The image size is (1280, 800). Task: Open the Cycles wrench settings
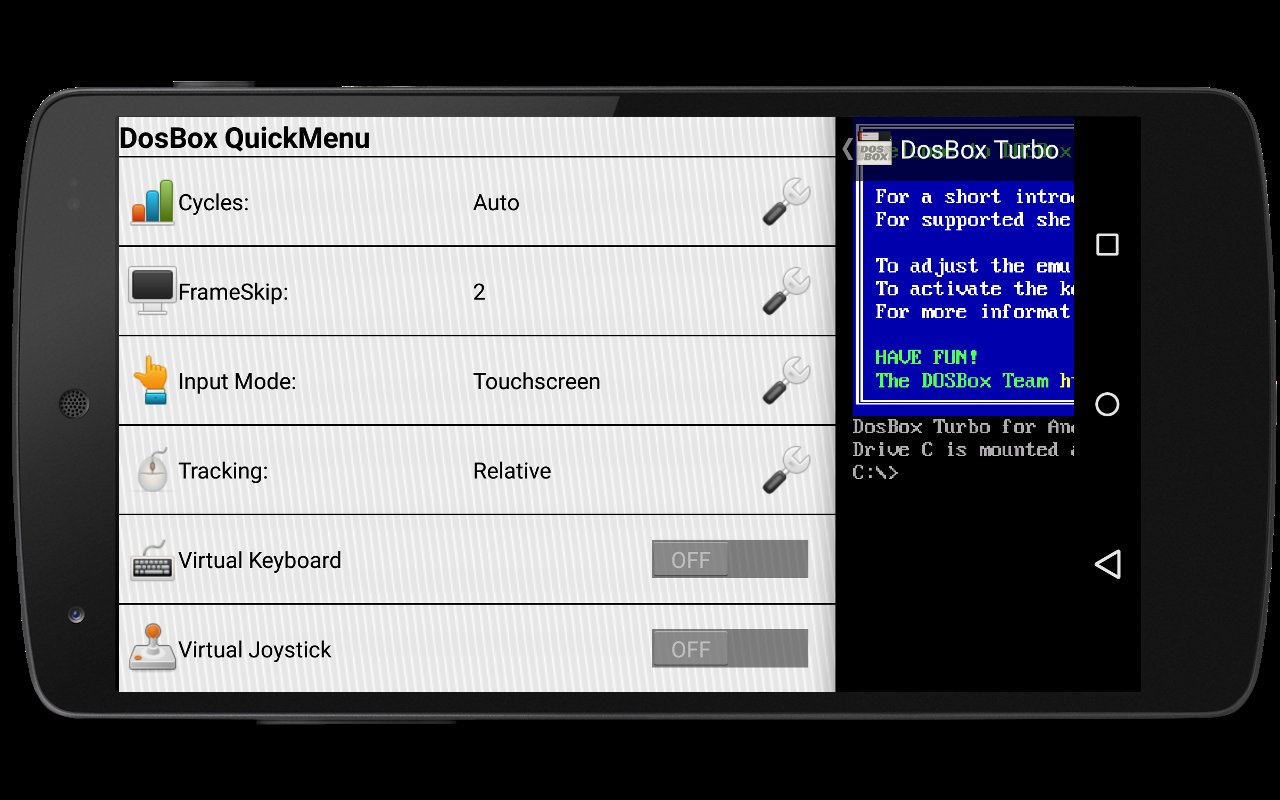(785, 202)
